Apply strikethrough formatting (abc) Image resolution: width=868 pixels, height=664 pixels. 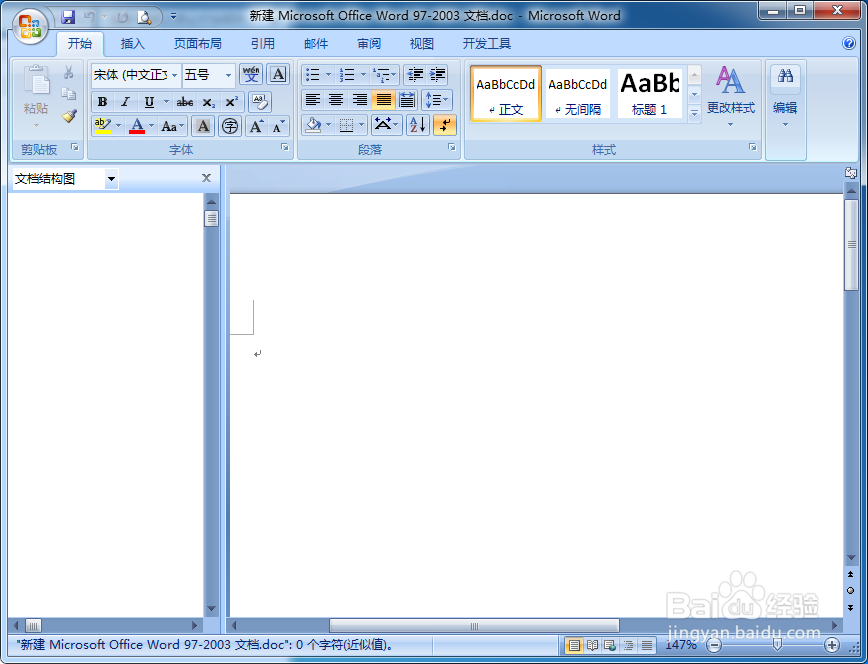[184, 102]
